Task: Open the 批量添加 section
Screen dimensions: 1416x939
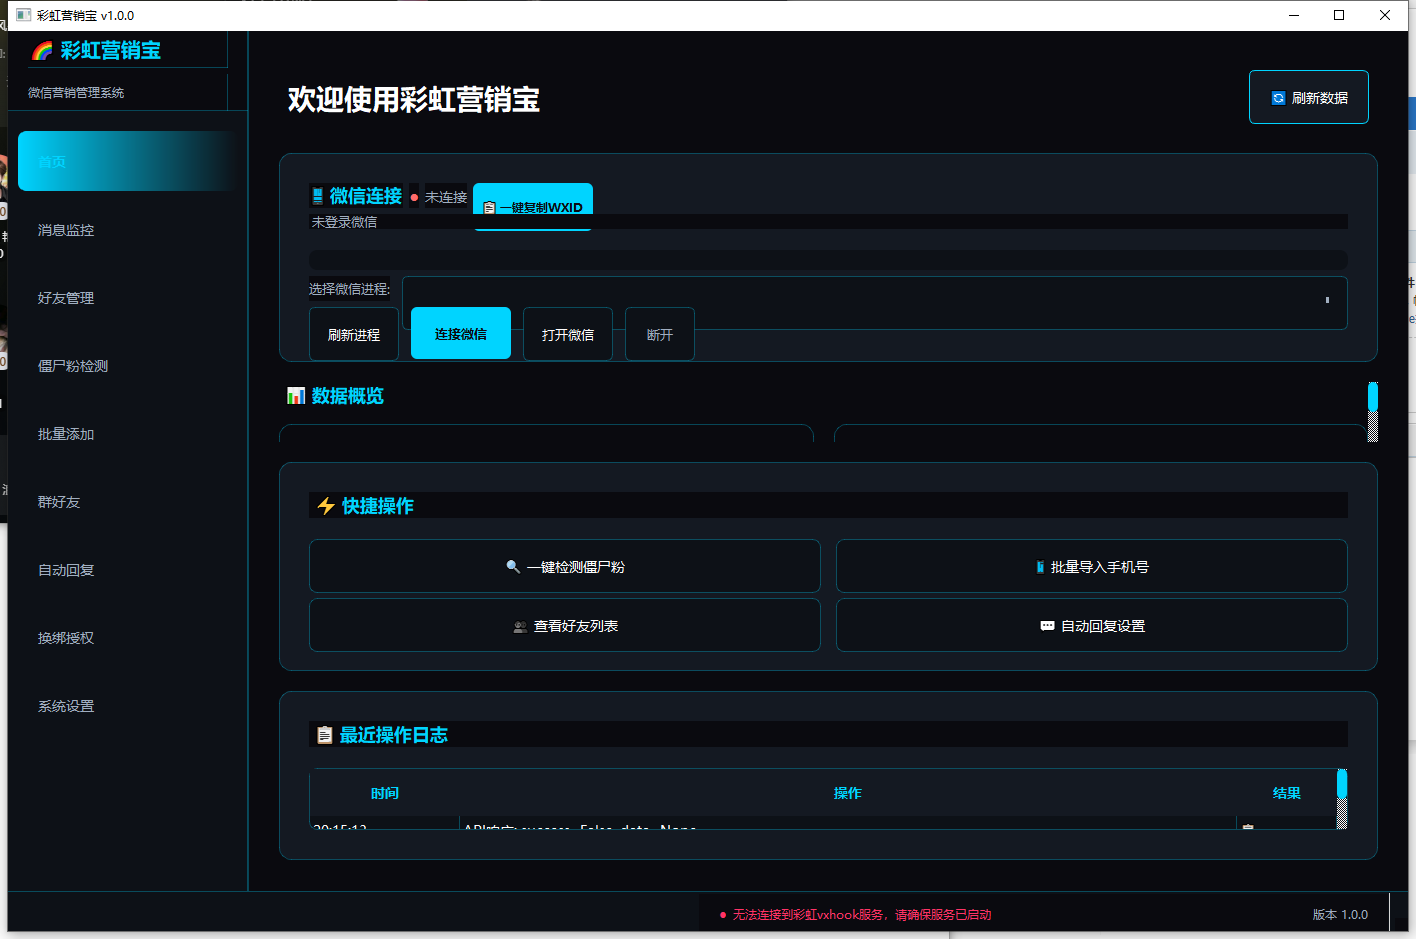Action: [128, 434]
